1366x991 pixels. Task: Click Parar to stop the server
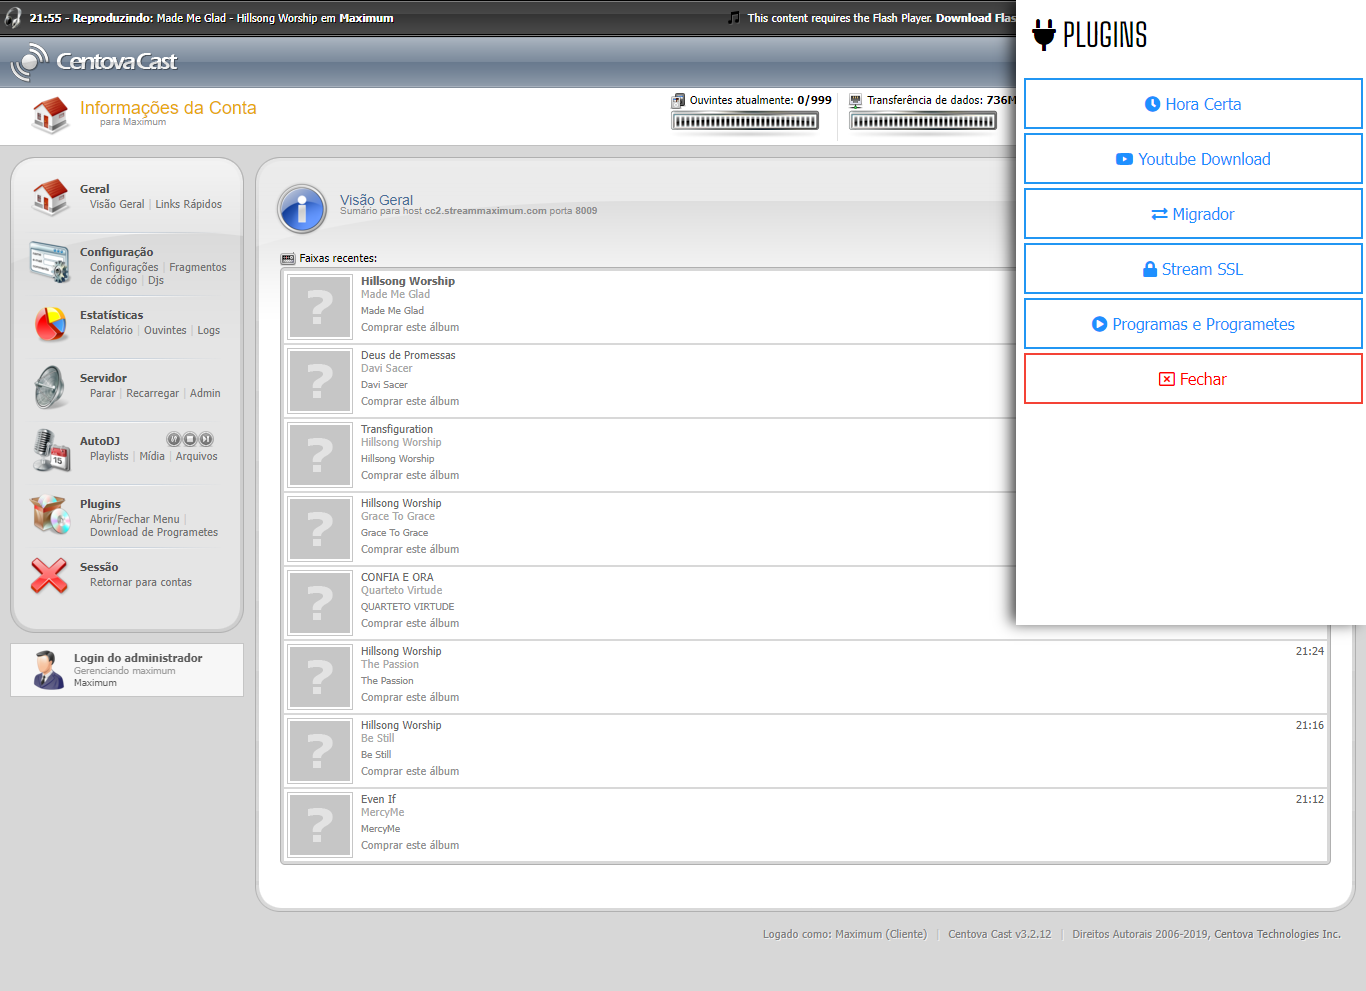pos(103,393)
